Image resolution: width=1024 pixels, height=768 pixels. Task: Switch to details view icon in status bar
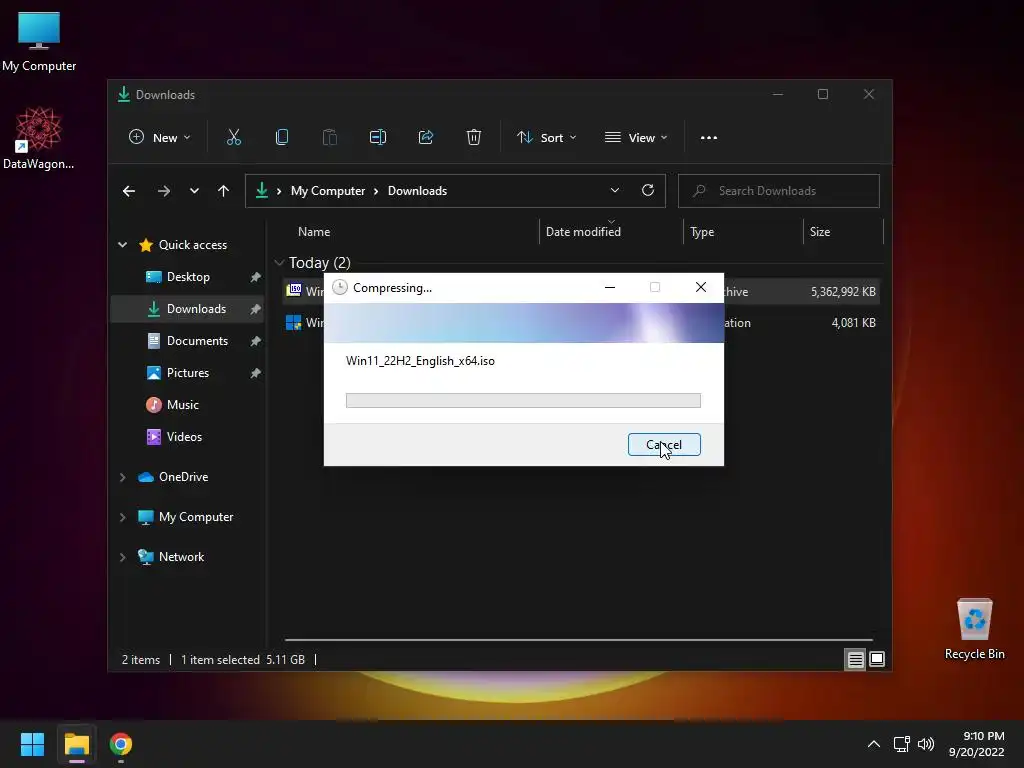pos(855,660)
